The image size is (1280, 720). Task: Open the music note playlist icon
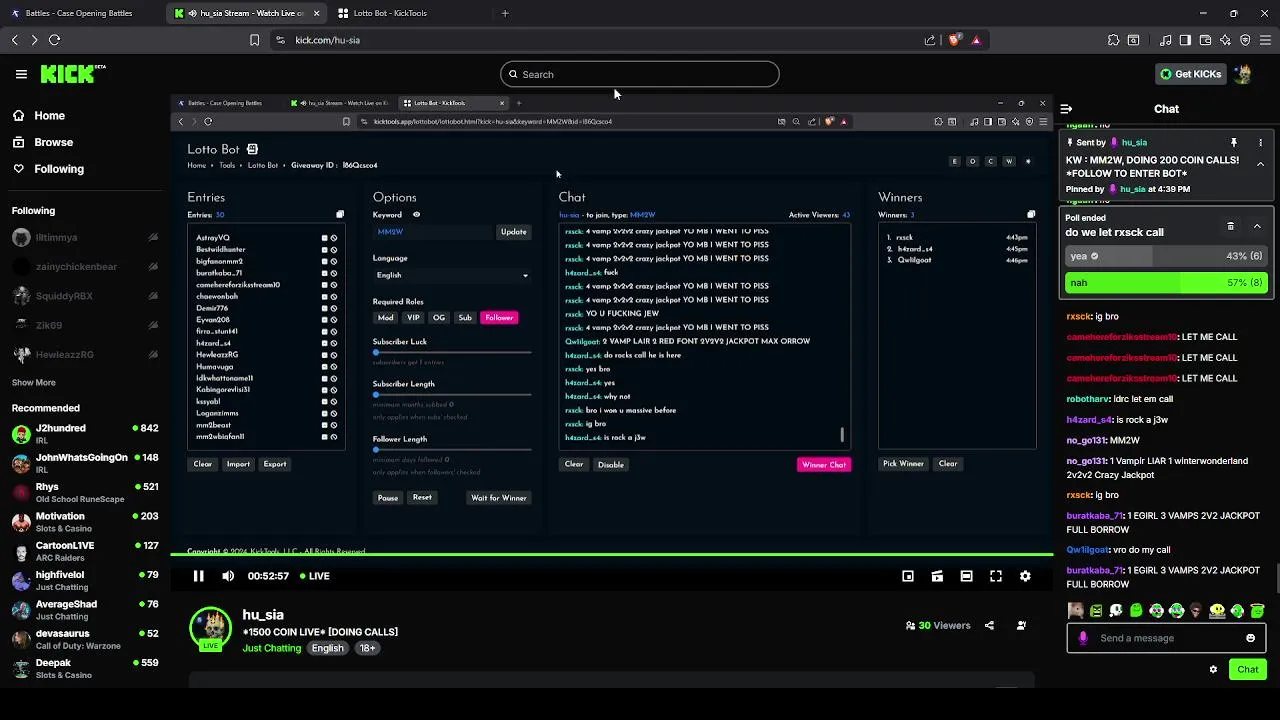[1165, 40]
